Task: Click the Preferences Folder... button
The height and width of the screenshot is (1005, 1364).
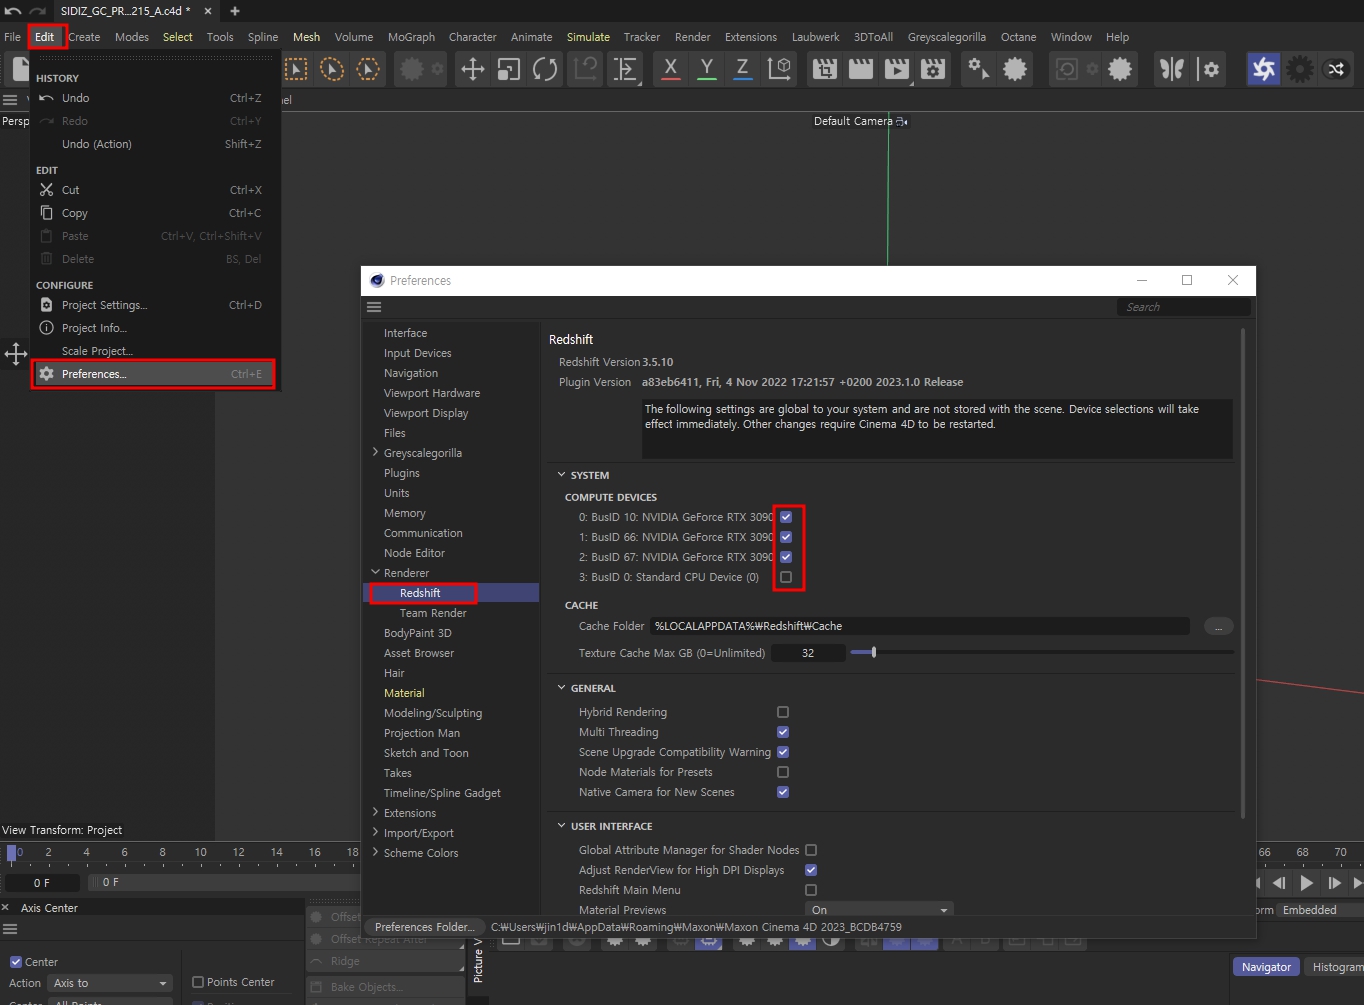Action: point(425,927)
